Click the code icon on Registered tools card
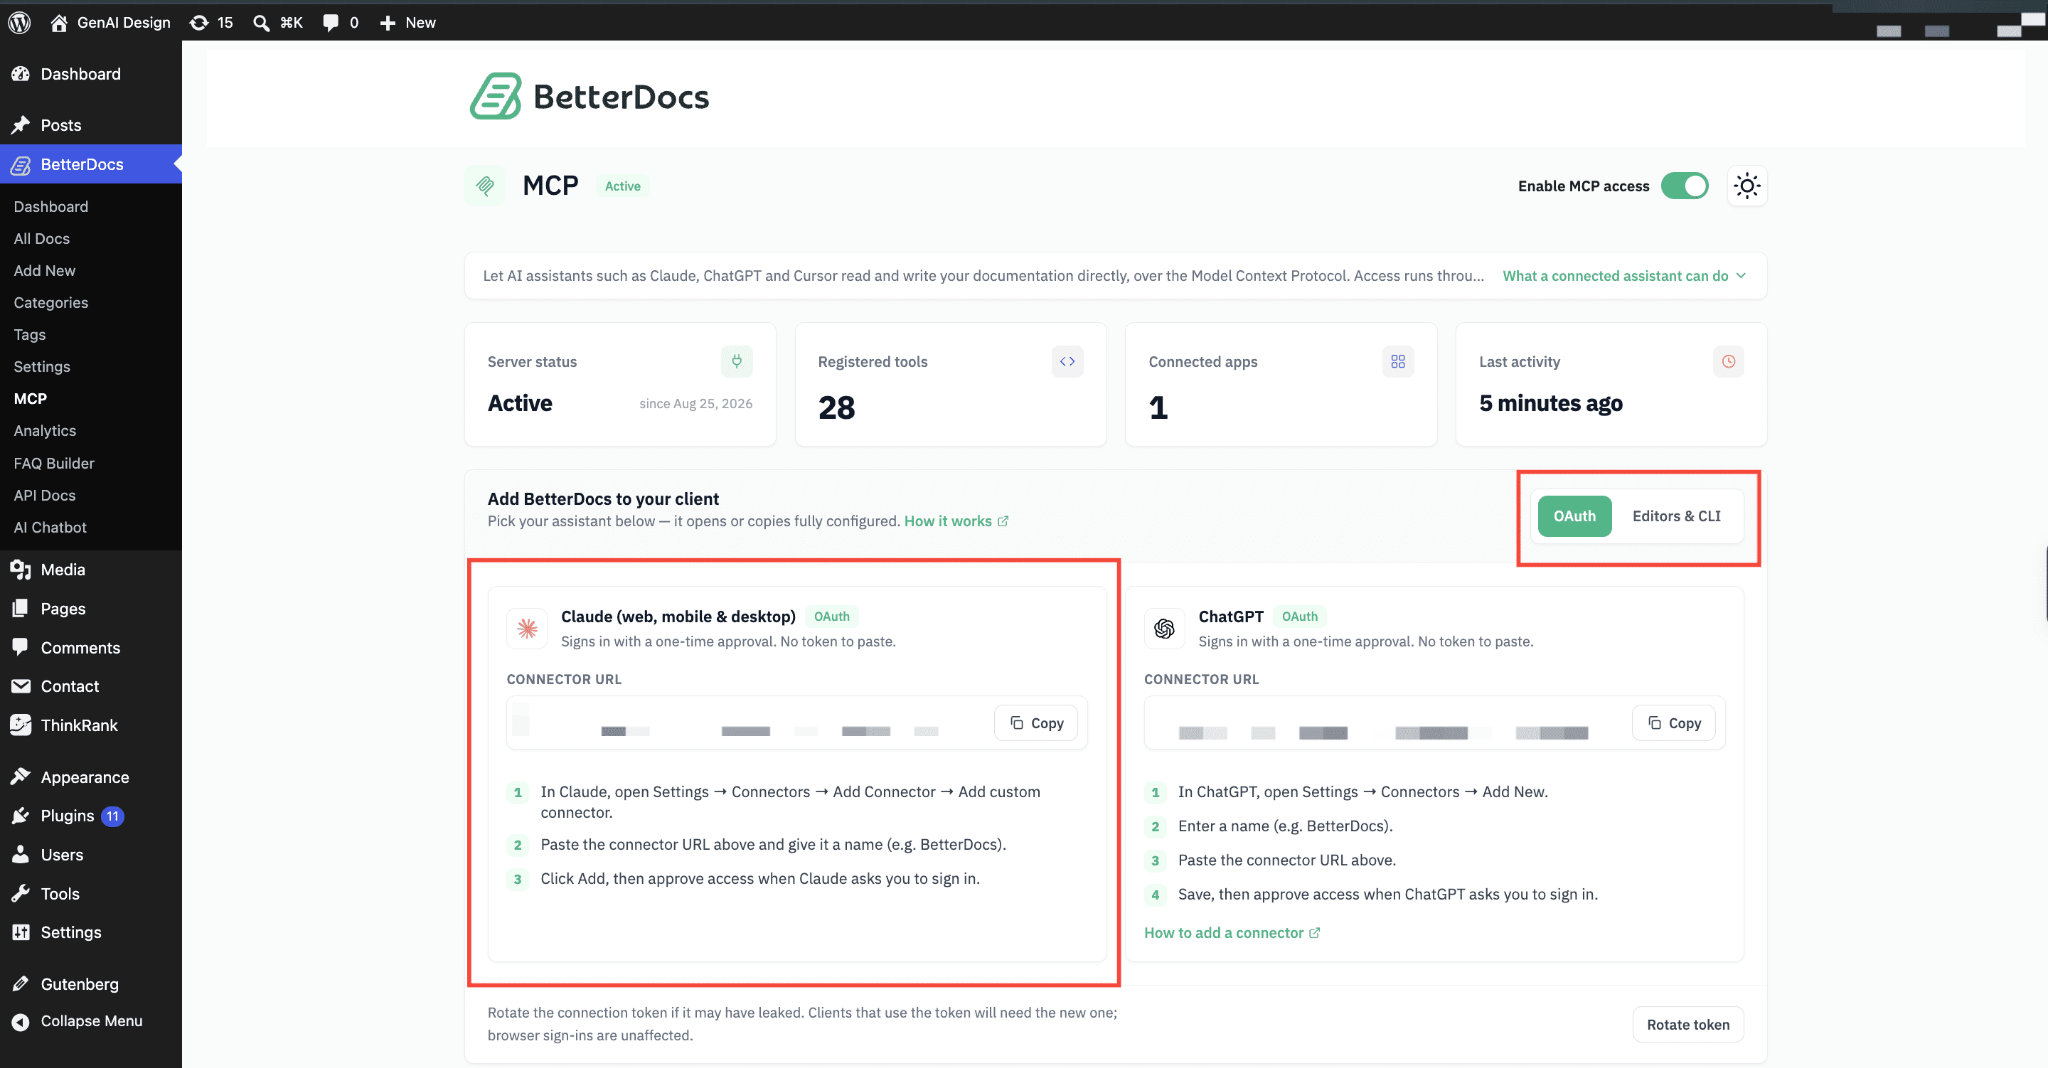This screenshot has width=2048, height=1068. pos(1067,361)
